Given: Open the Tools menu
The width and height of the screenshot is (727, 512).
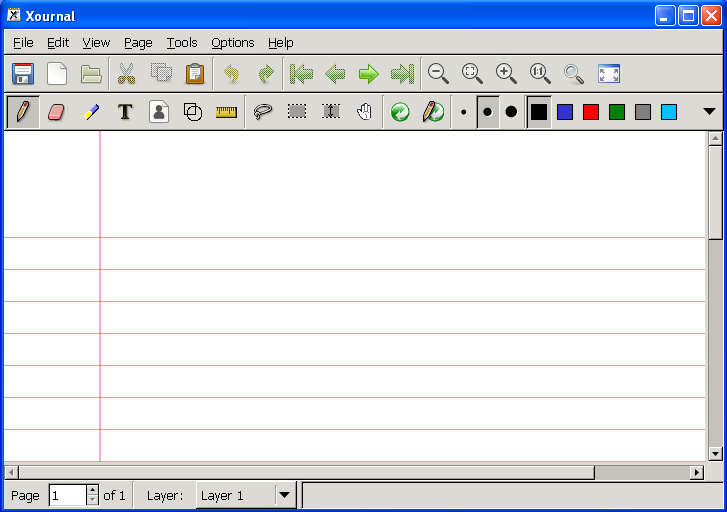Looking at the screenshot, I should 182,43.
